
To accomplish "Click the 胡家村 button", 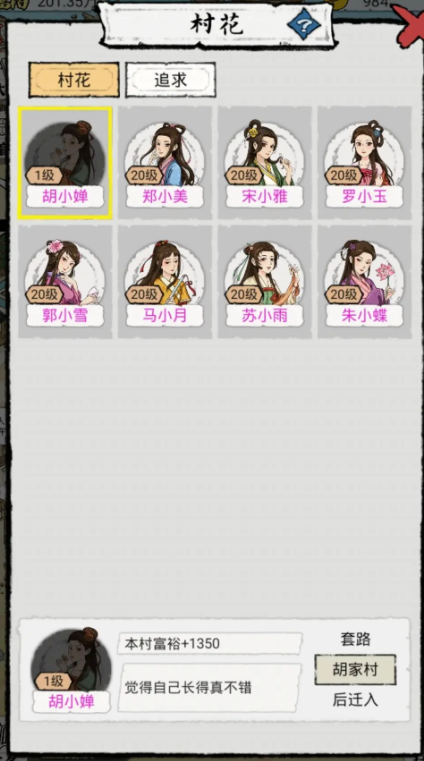I will coord(355,670).
